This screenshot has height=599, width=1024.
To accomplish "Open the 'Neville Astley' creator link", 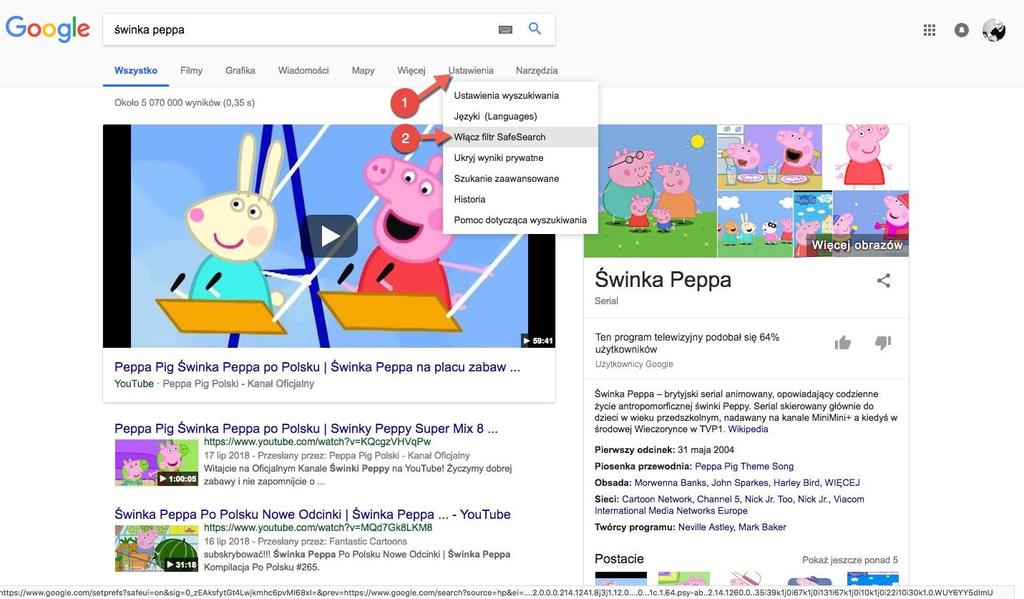I will click(x=705, y=527).
